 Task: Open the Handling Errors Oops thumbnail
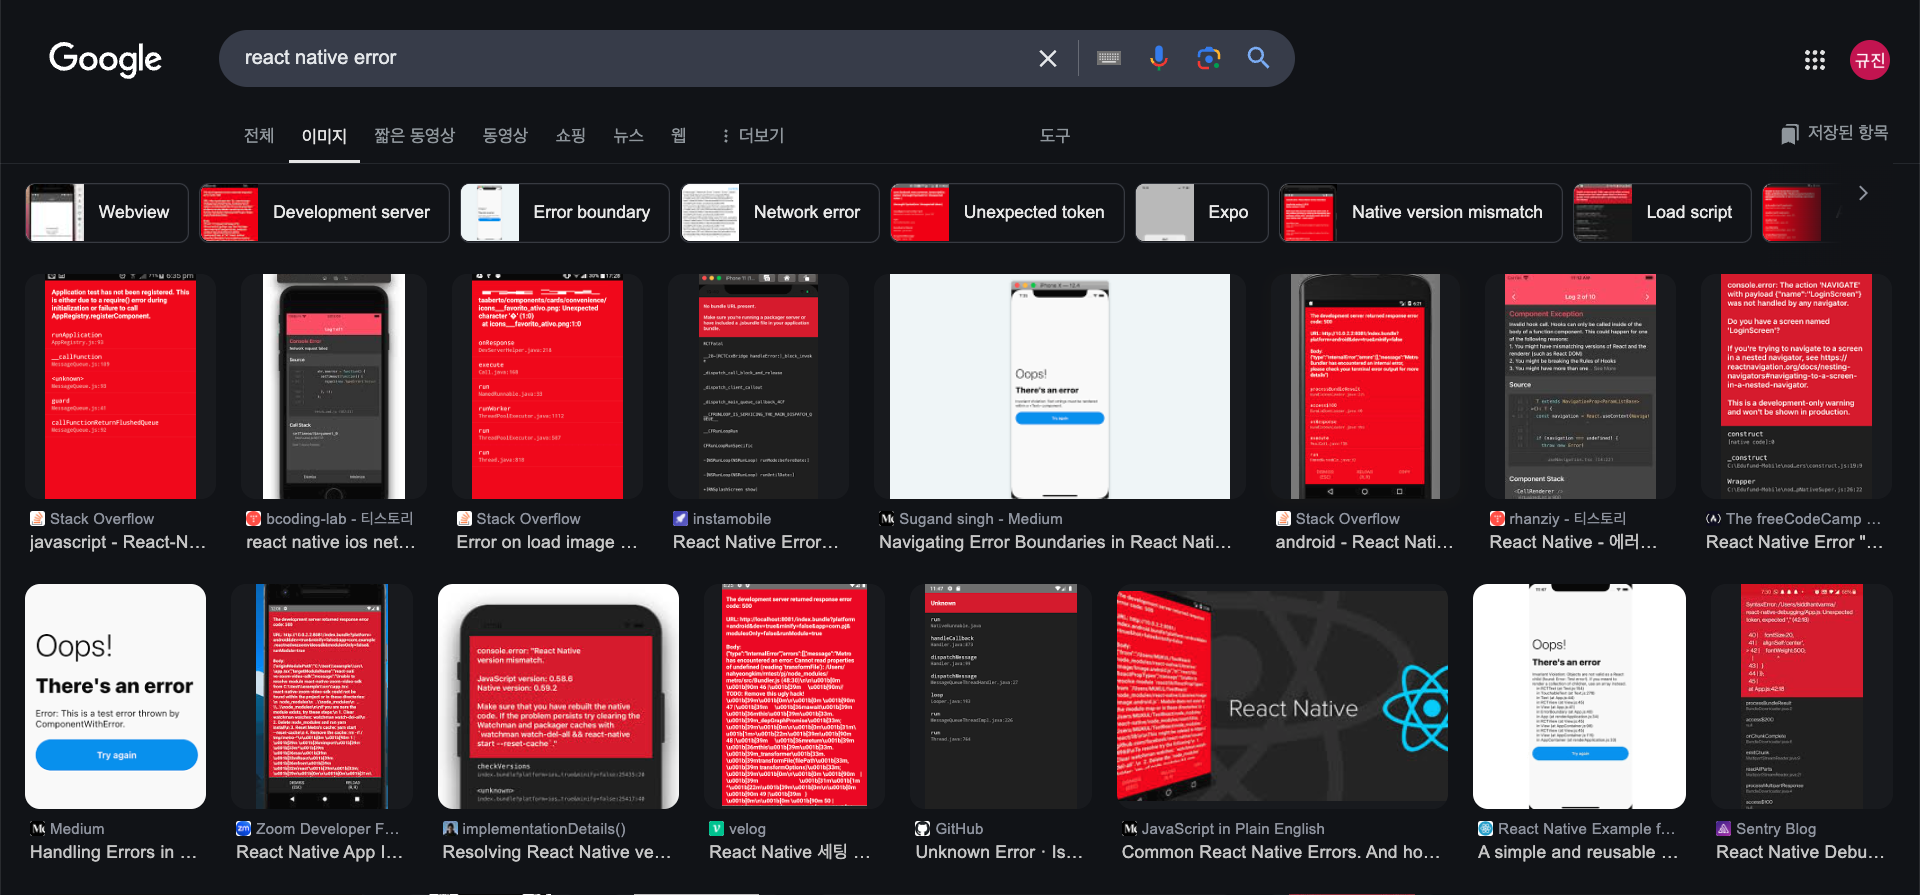[x=115, y=696]
